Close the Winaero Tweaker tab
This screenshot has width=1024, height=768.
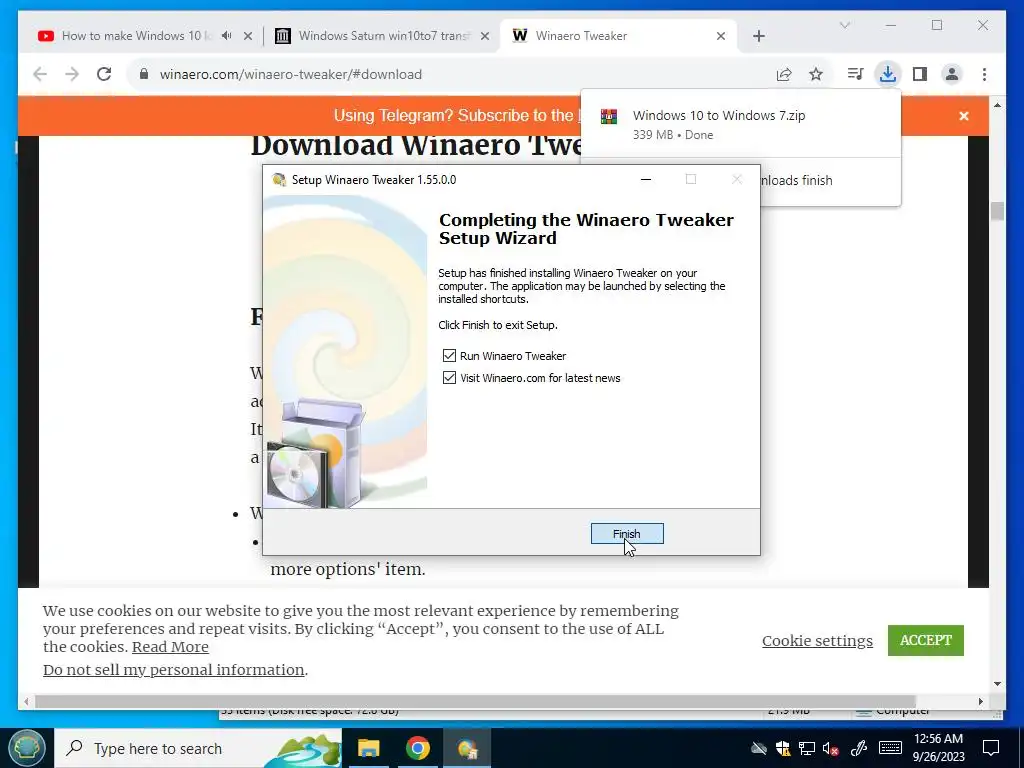click(721, 36)
